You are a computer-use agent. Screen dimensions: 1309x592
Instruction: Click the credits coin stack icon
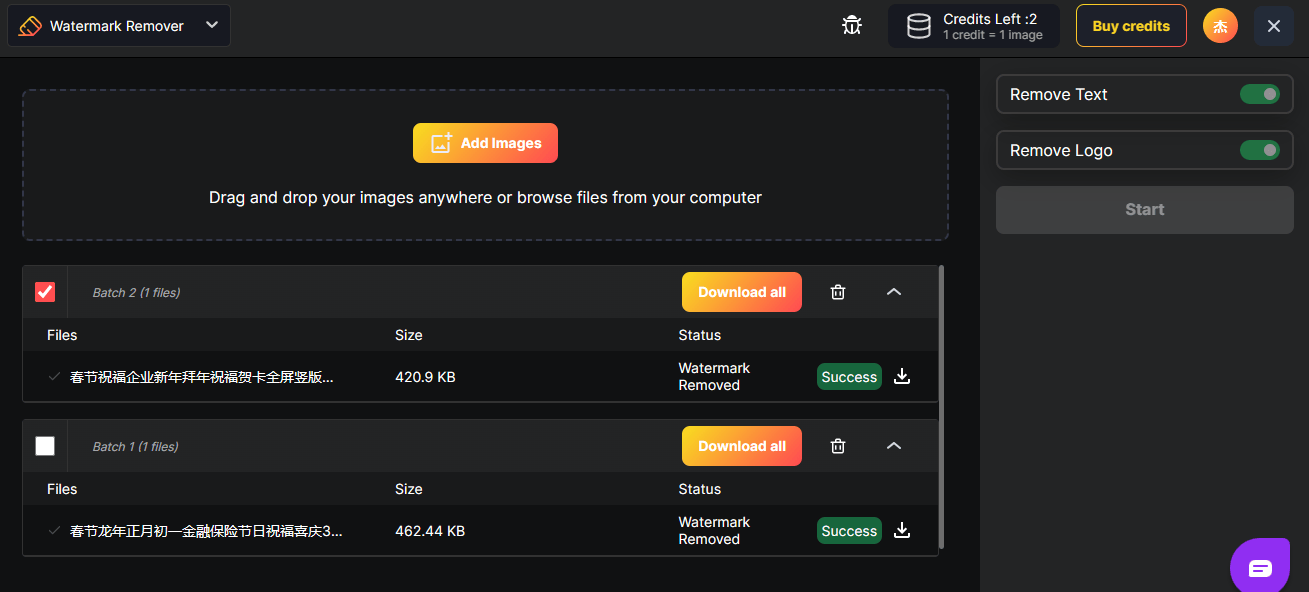point(918,26)
